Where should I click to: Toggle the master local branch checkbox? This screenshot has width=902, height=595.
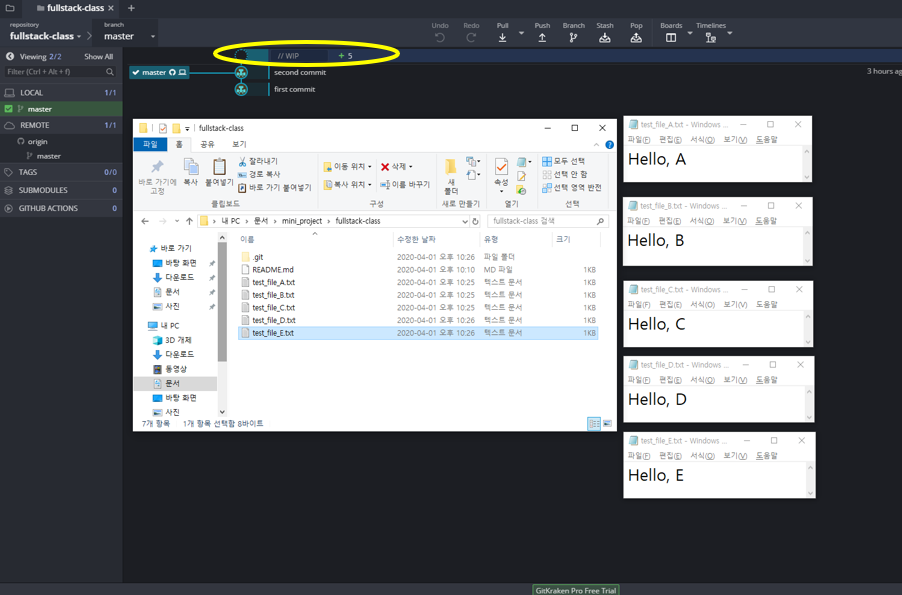(x=9, y=109)
